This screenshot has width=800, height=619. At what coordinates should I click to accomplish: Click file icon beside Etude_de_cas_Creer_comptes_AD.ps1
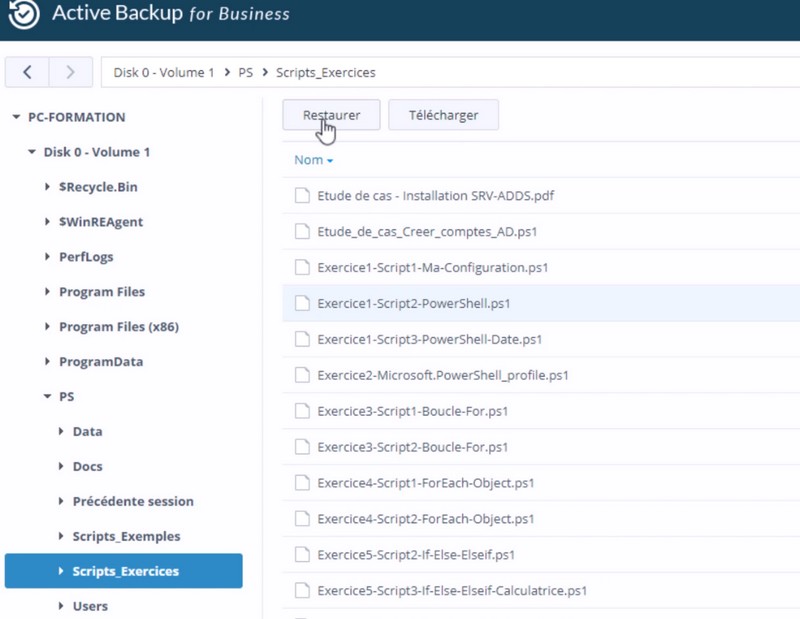302,232
